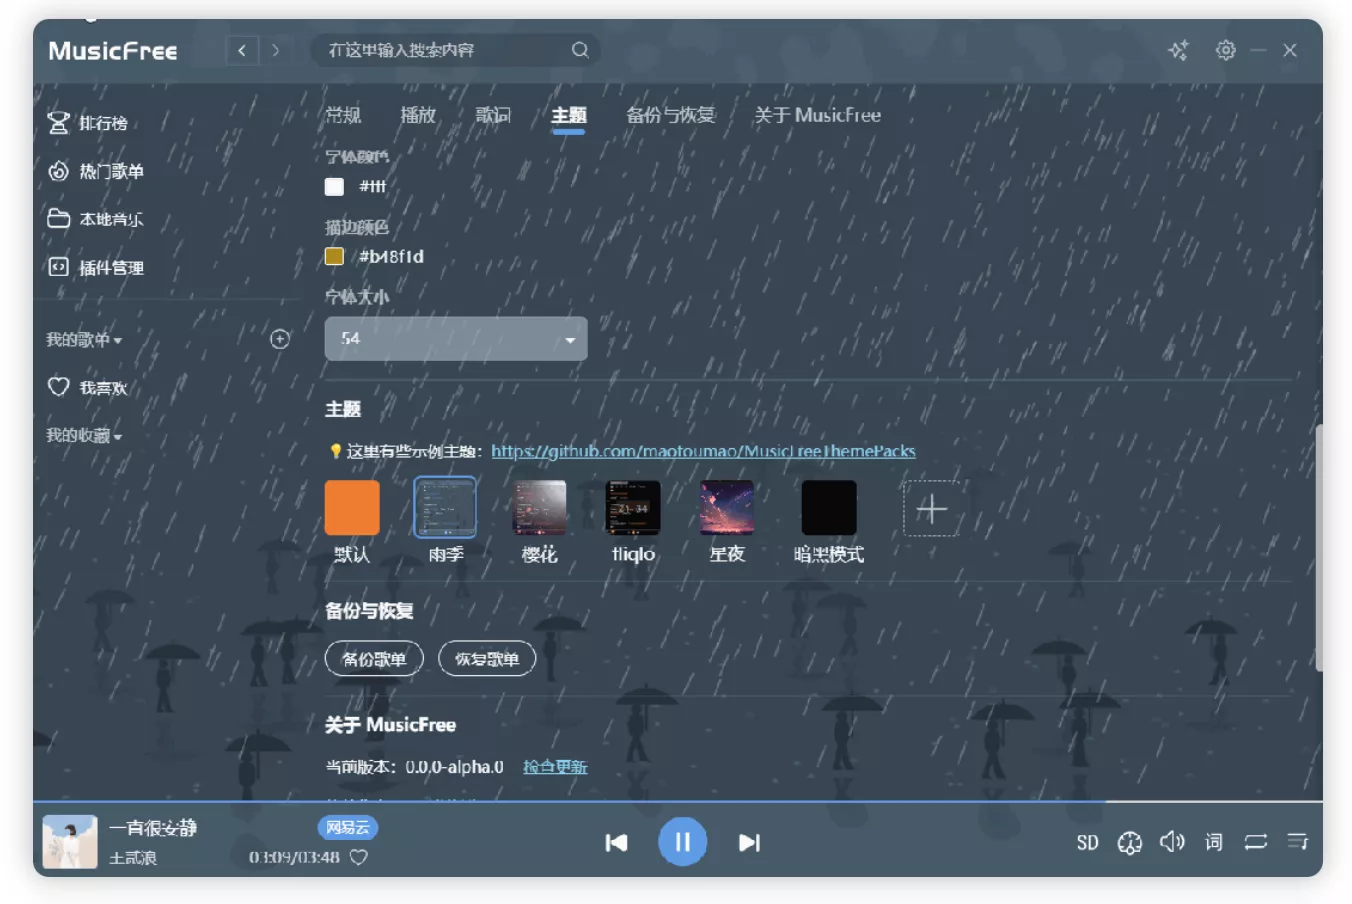Open the MusicFreeThemePacks GitHub link
The width and height of the screenshot is (1352, 904).
pyautogui.click(x=703, y=451)
